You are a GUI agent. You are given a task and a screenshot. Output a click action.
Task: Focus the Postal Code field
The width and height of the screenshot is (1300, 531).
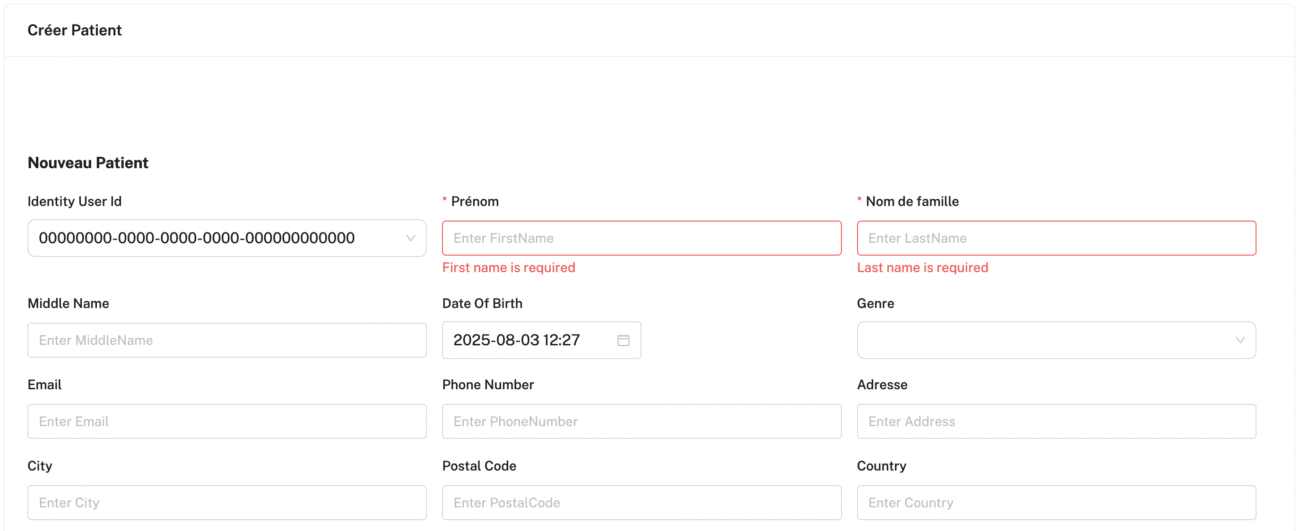(x=642, y=503)
